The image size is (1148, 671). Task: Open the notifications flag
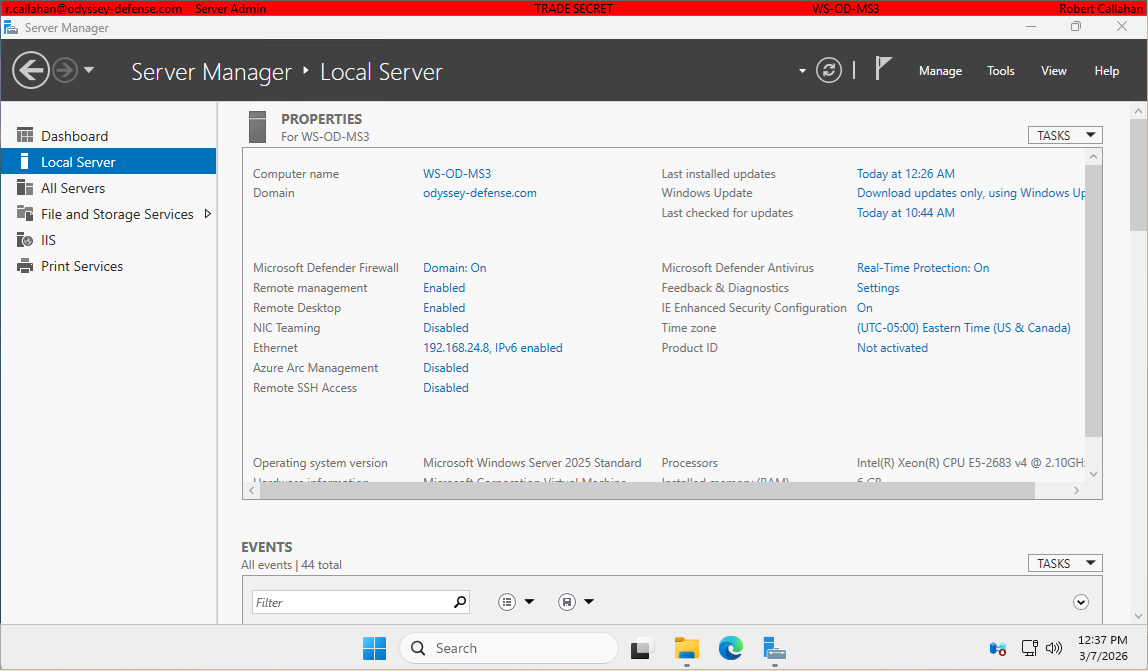tap(884, 67)
